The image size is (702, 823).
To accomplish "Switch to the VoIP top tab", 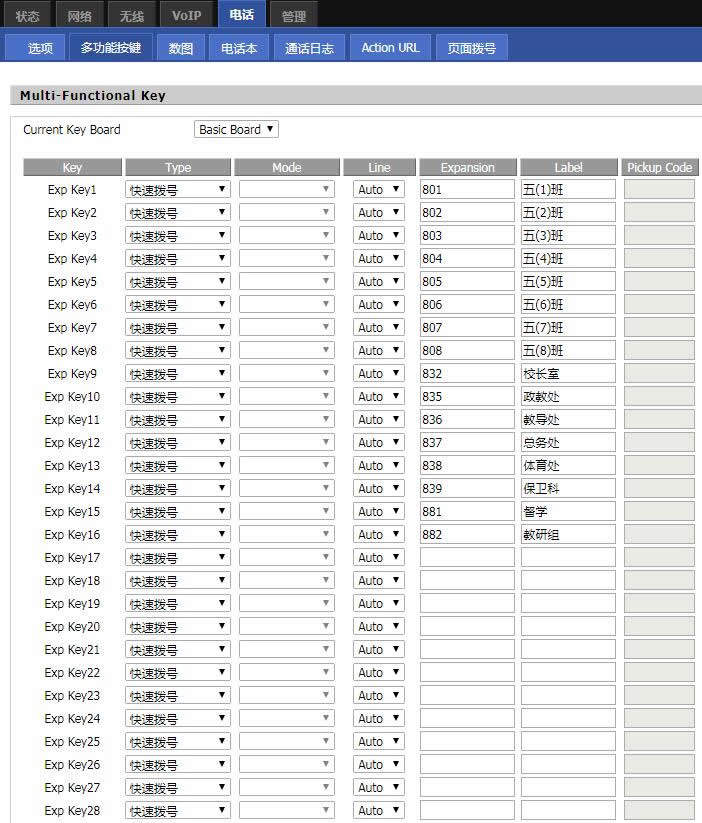I will click(186, 16).
